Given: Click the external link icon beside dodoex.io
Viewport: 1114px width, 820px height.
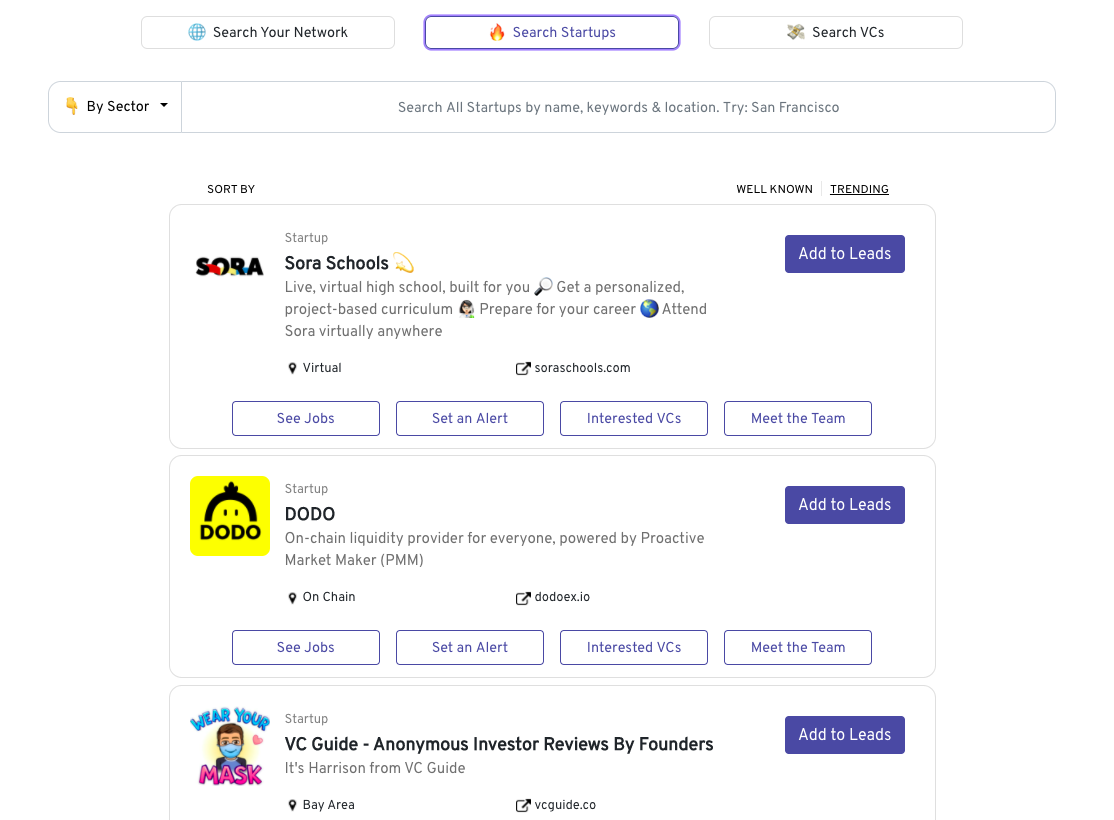Looking at the screenshot, I should coord(523,598).
